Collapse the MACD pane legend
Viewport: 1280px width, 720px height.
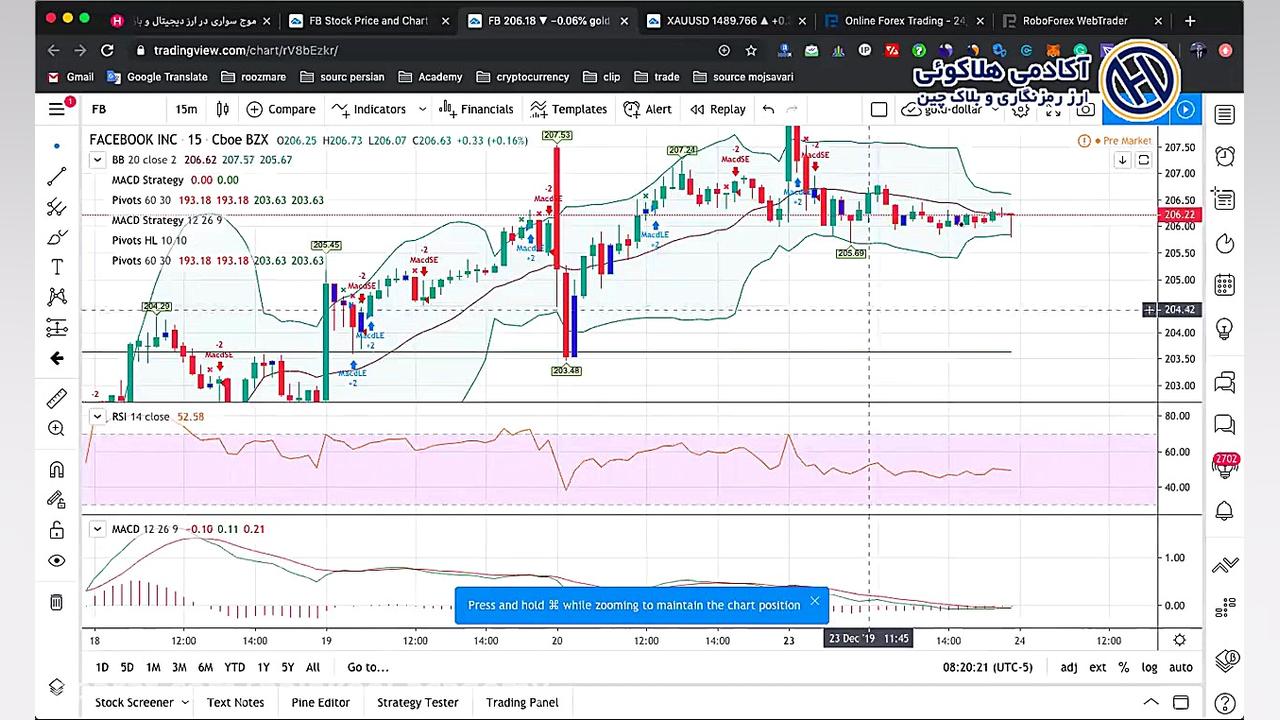click(x=97, y=529)
